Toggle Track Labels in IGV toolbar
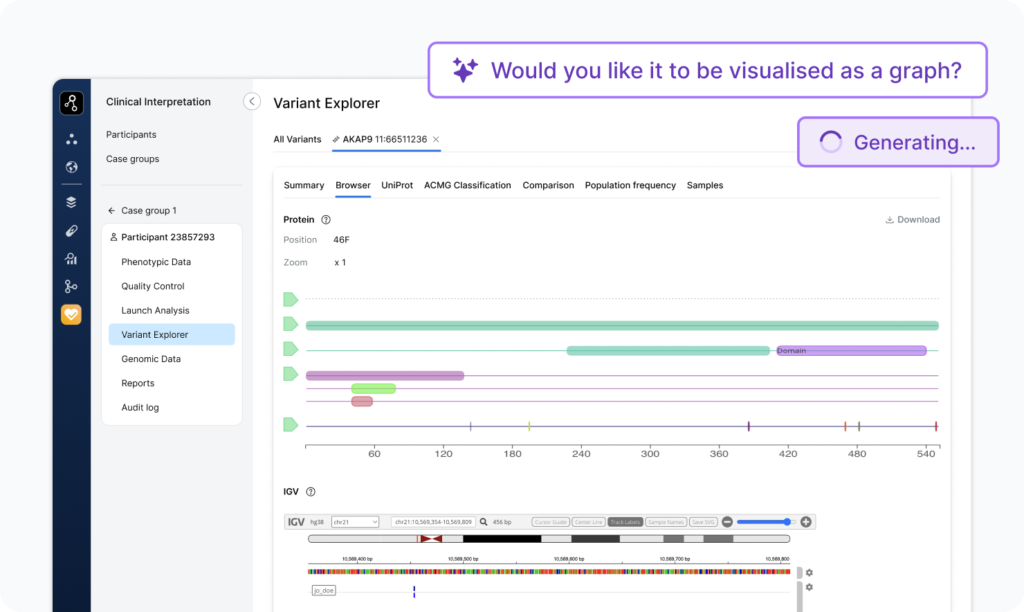 (625, 522)
